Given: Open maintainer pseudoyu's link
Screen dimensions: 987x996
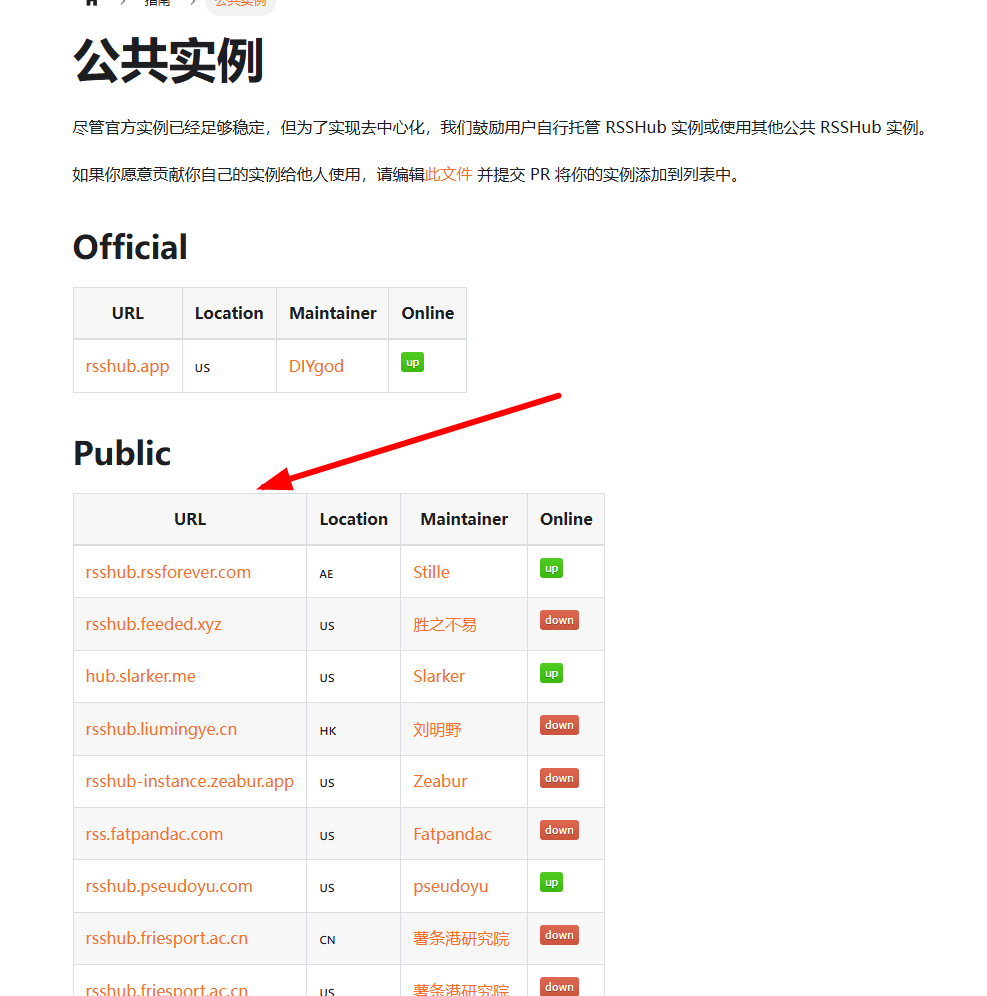Looking at the screenshot, I should coord(451,887).
